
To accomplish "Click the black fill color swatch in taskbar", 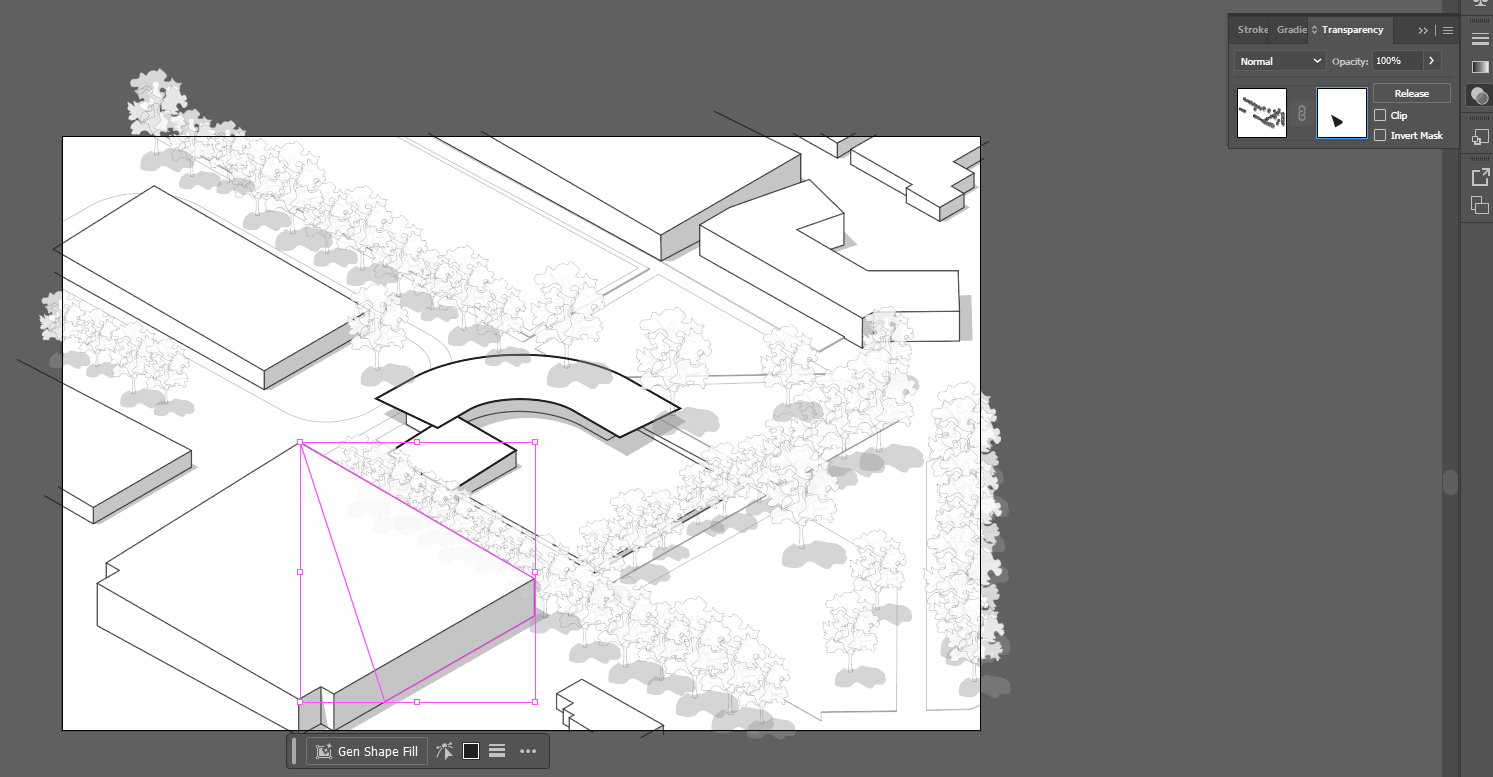I will (470, 751).
